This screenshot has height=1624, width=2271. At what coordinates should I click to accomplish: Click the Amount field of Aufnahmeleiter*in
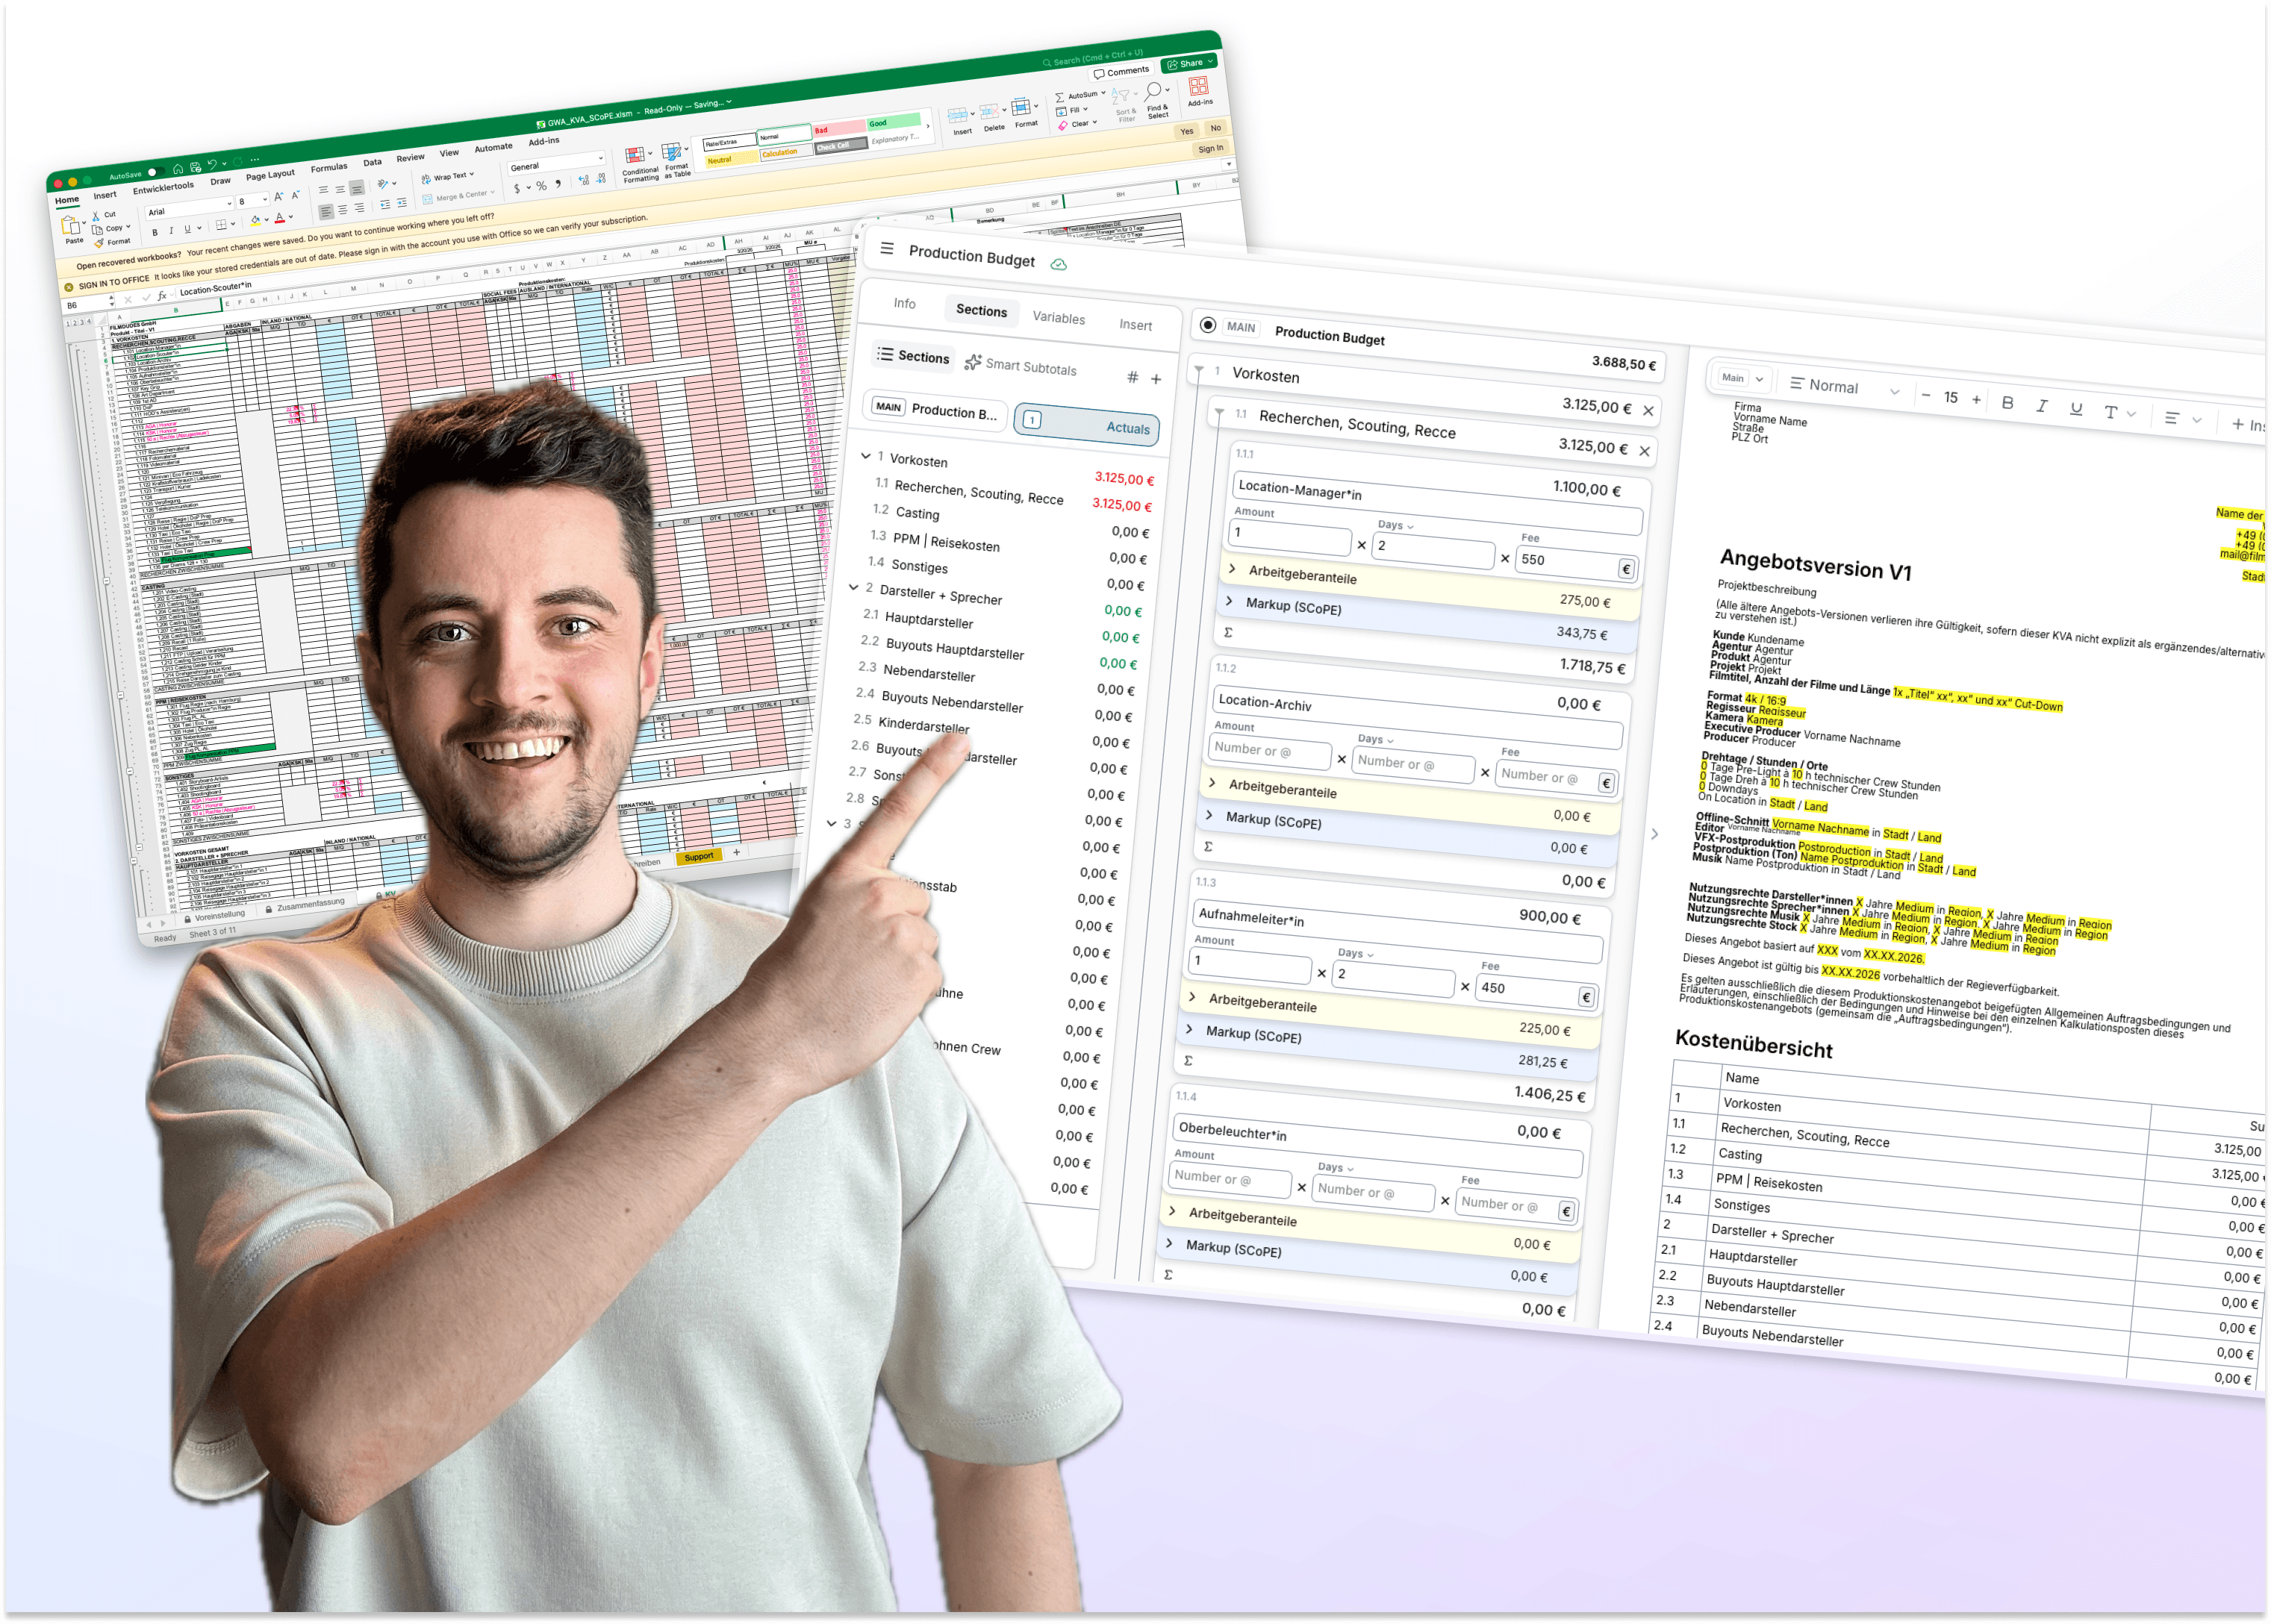pos(1250,966)
